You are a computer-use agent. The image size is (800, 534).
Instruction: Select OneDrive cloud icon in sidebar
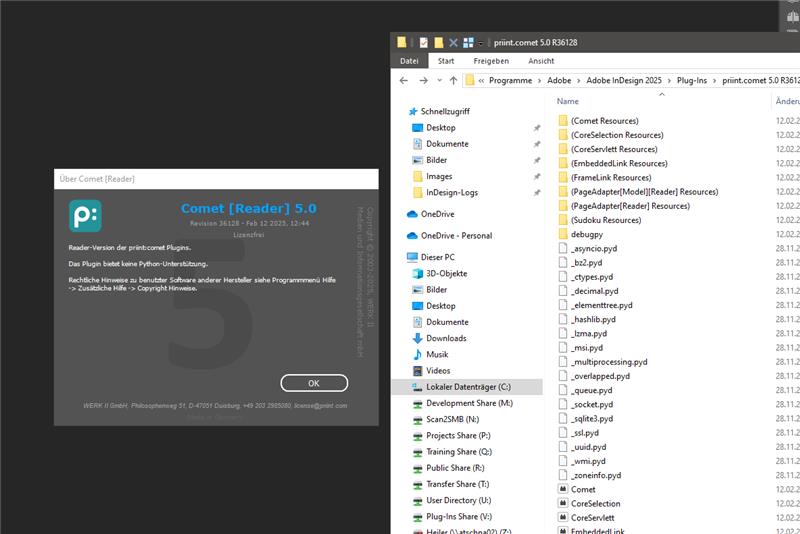click(x=412, y=214)
